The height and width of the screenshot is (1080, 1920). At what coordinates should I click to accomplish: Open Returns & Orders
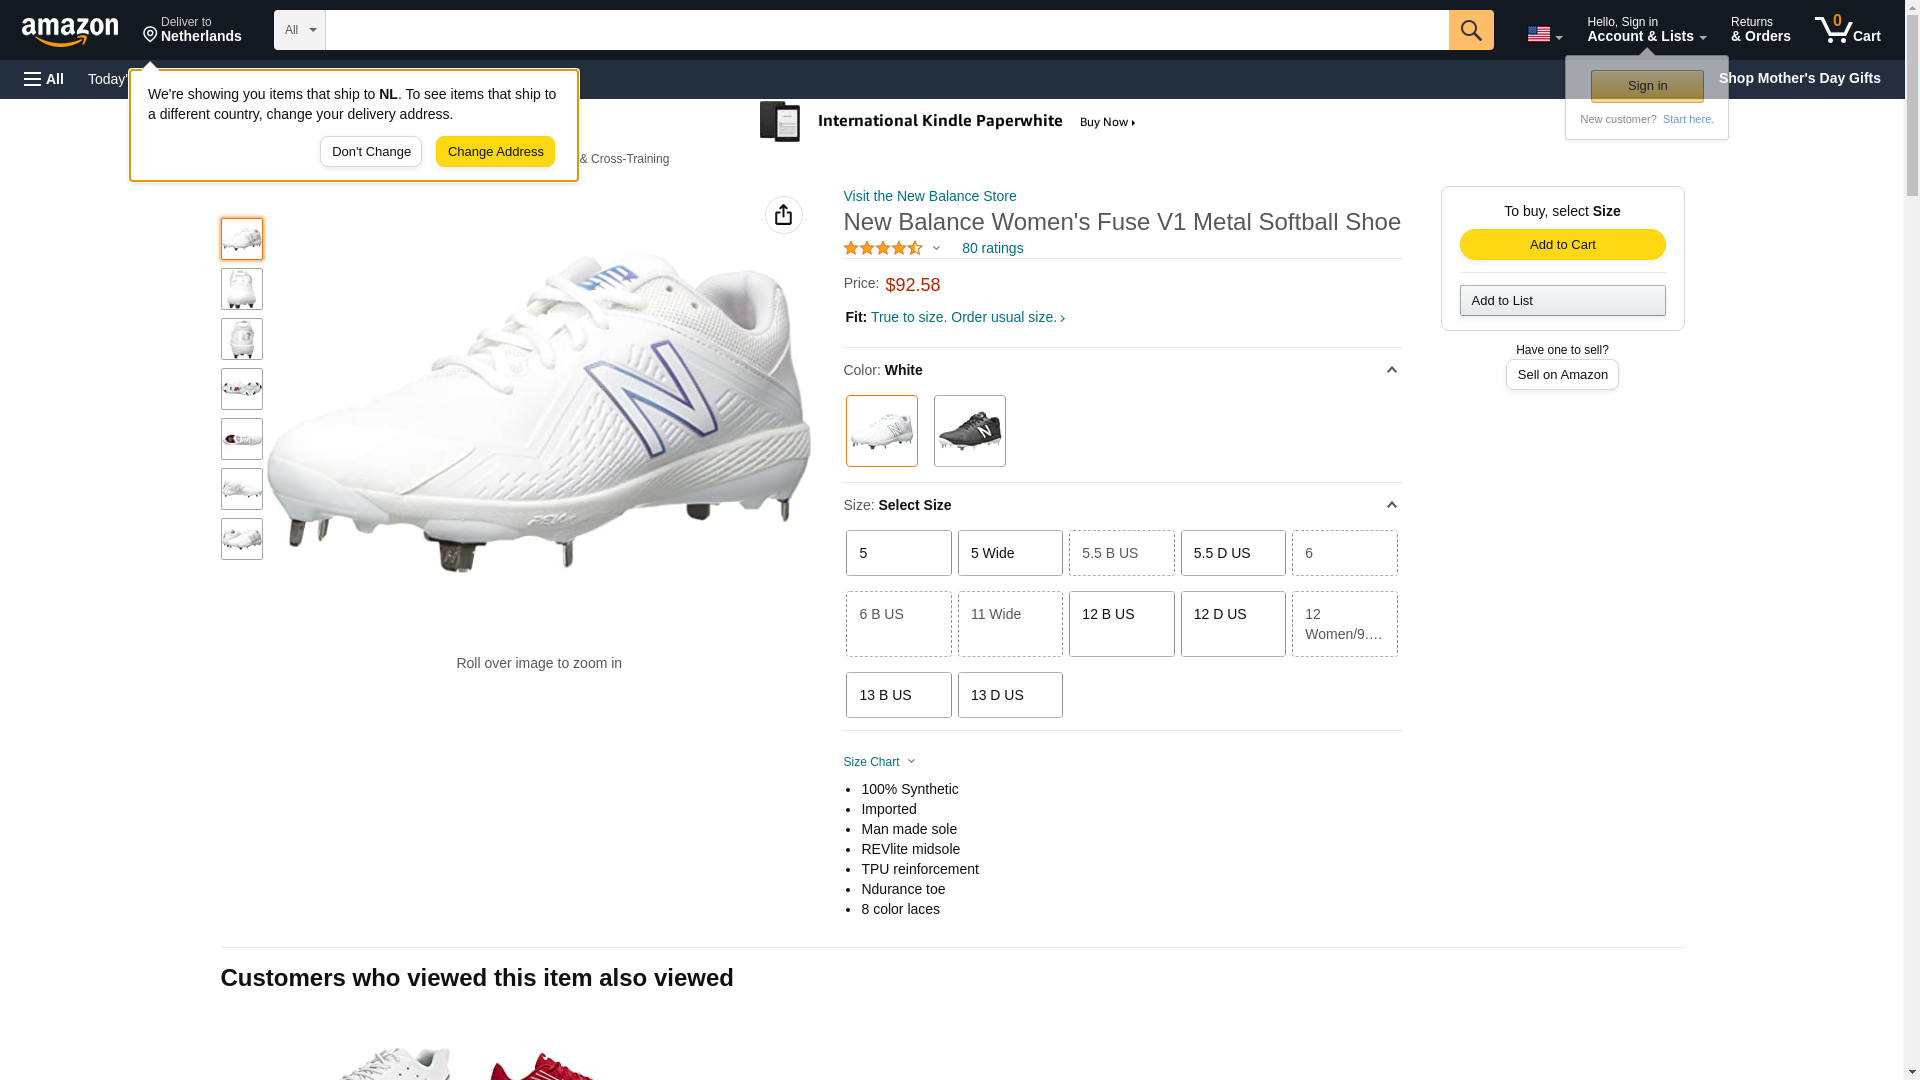tap(1760, 30)
